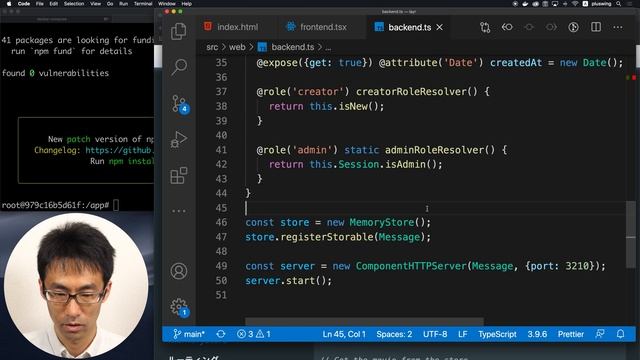Change indentation via Spaces: 2

[x=394, y=334]
